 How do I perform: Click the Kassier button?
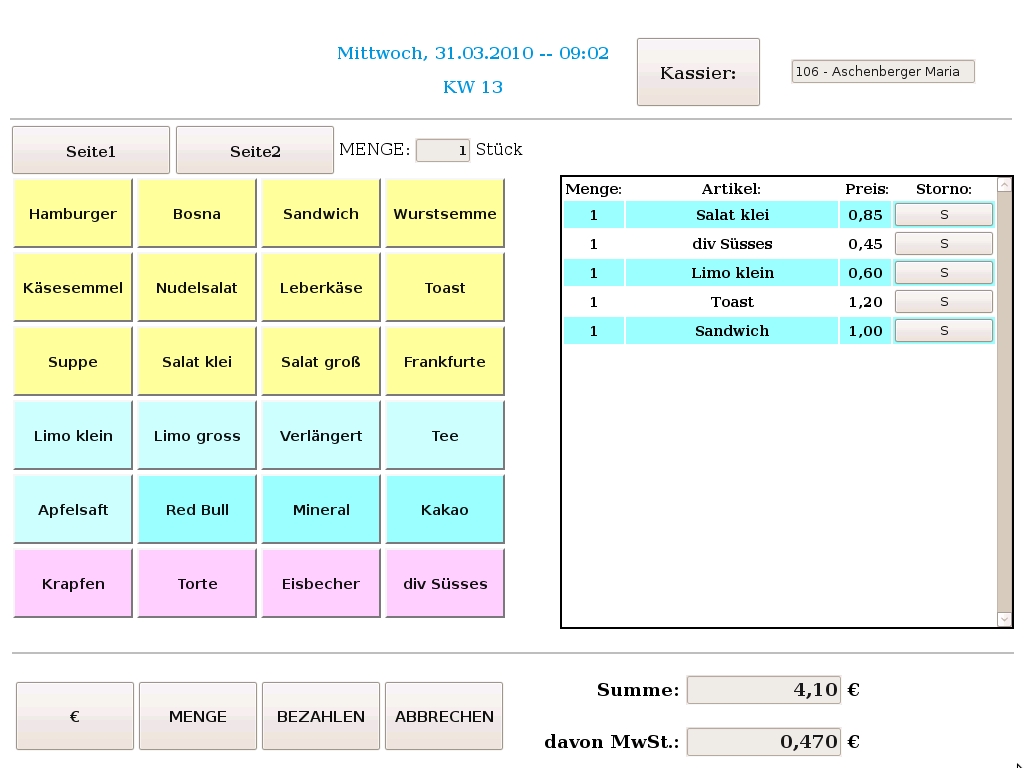click(x=698, y=72)
